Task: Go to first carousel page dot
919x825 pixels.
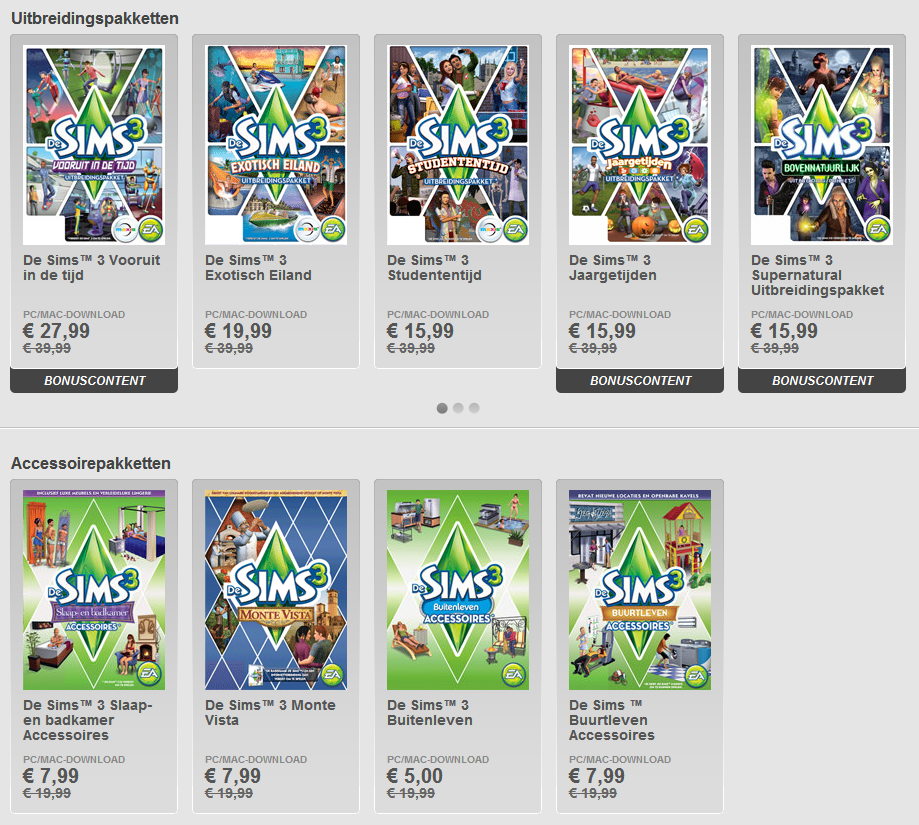Action: 442,408
